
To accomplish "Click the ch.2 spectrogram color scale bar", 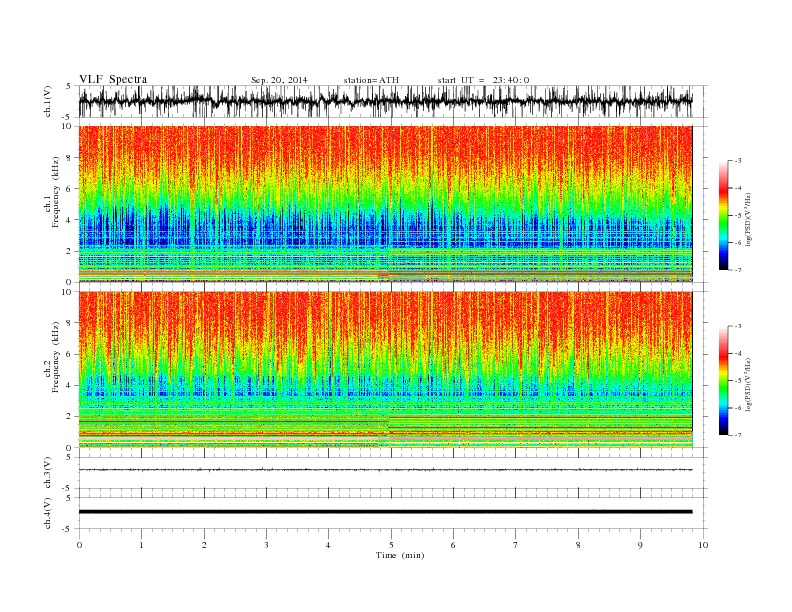I will 723,380.
